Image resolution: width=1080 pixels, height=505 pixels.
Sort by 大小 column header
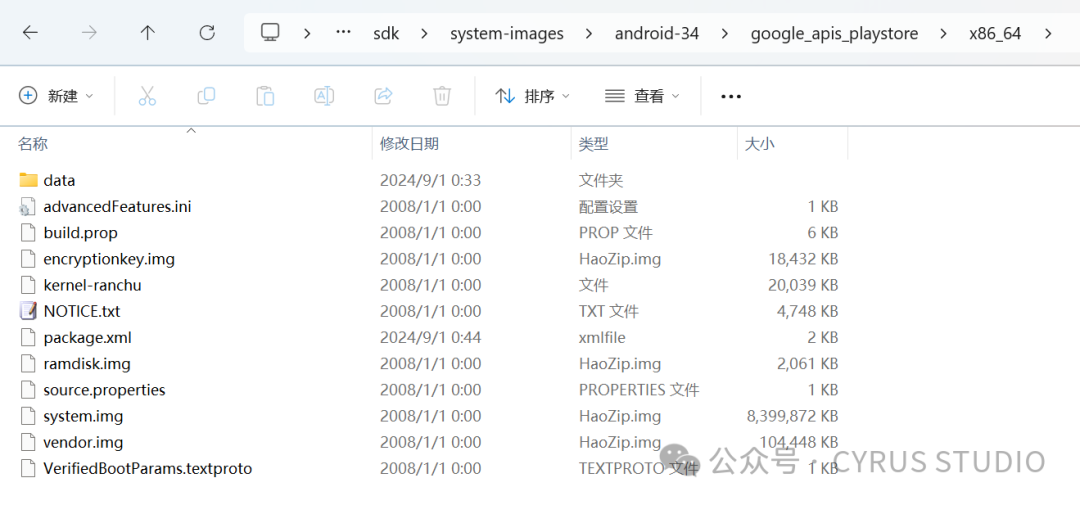click(760, 144)
